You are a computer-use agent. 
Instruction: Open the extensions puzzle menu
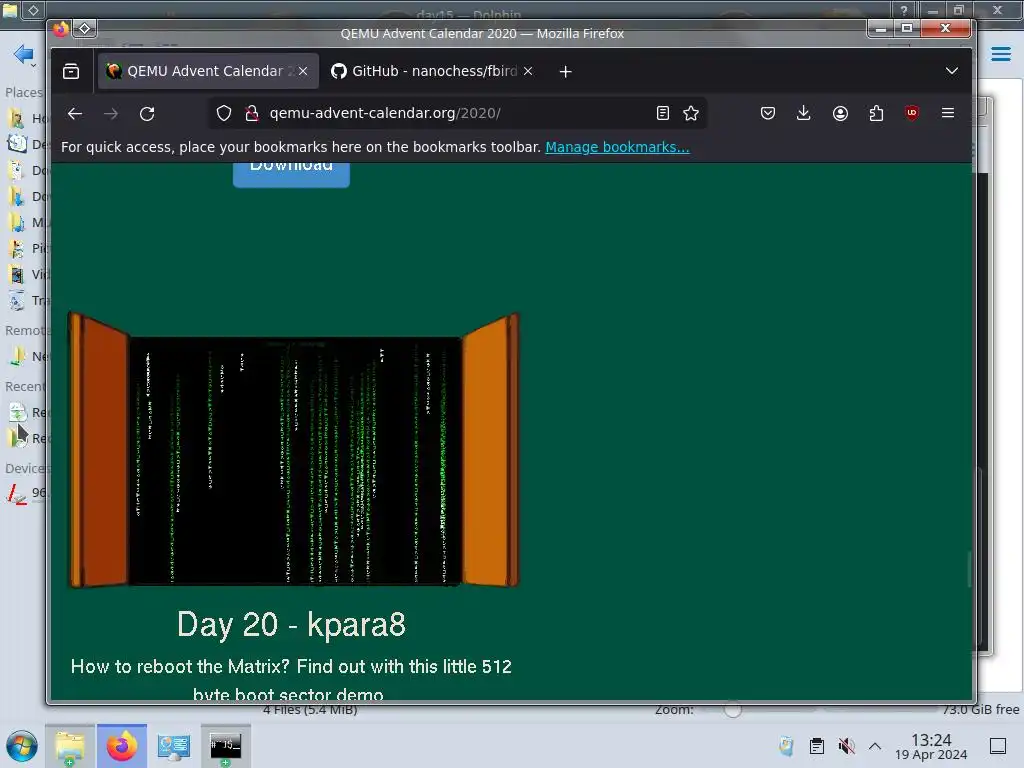pos(876,114)
